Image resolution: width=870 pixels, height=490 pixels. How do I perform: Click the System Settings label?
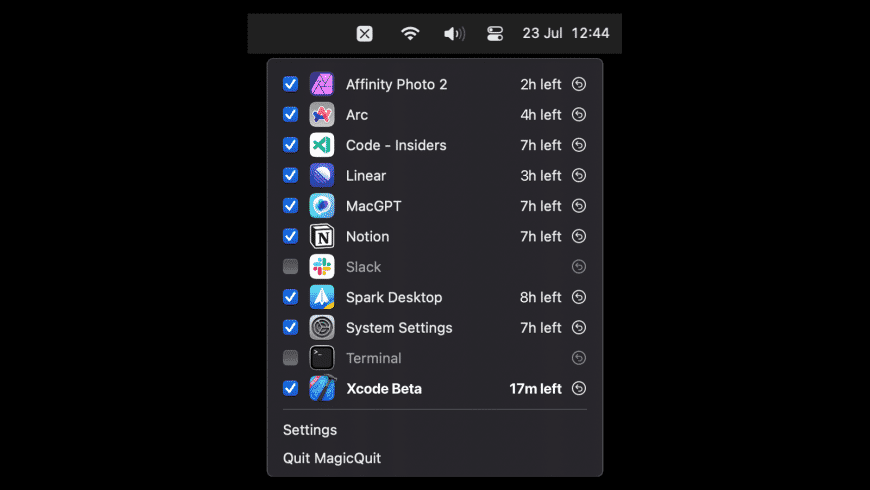[399, 328]
